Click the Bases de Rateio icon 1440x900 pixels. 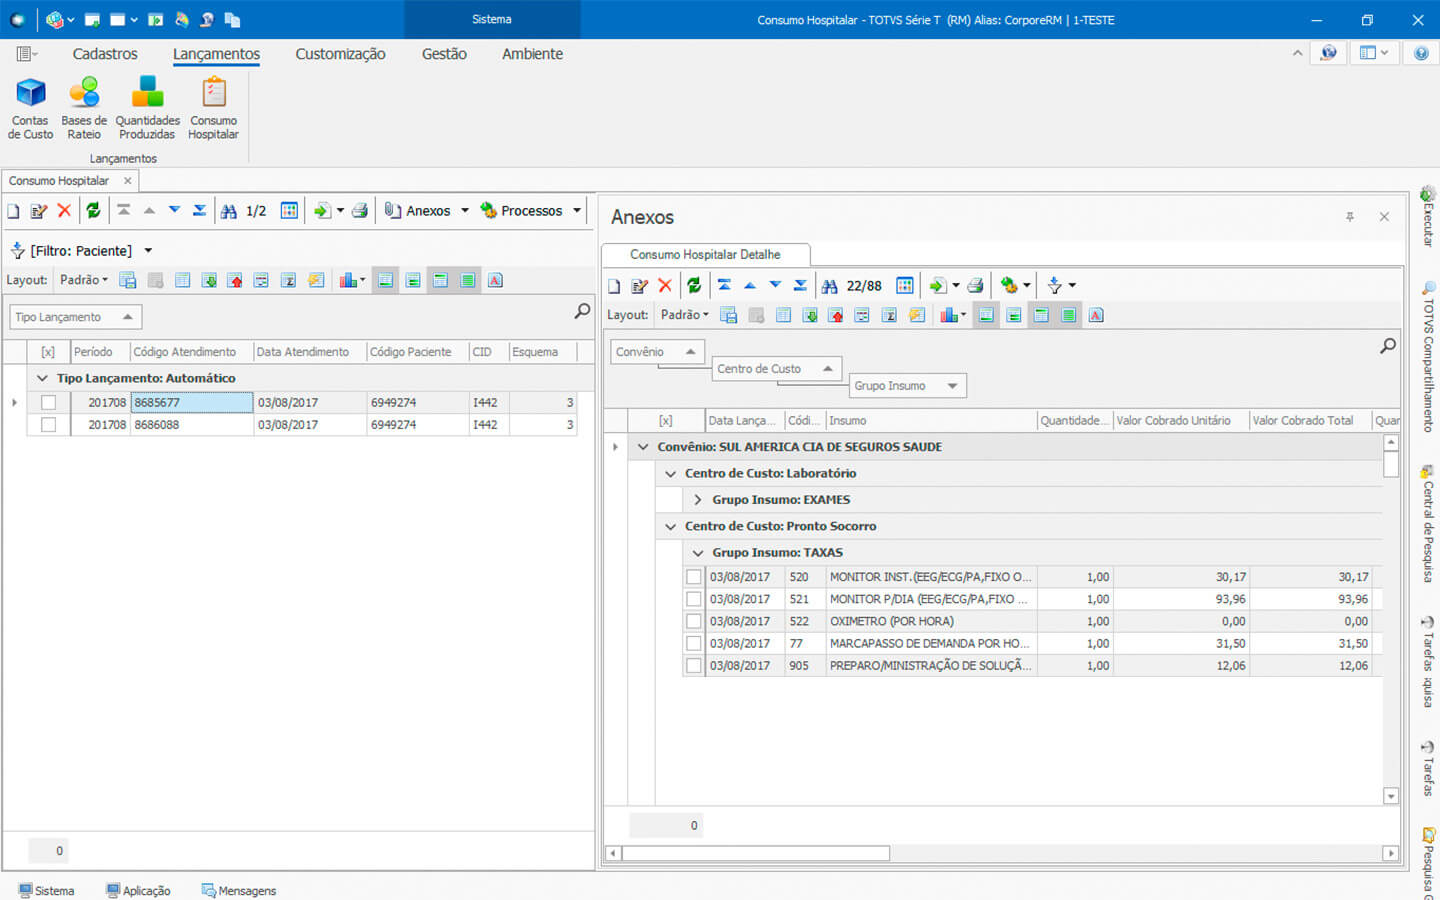point(84,108)
